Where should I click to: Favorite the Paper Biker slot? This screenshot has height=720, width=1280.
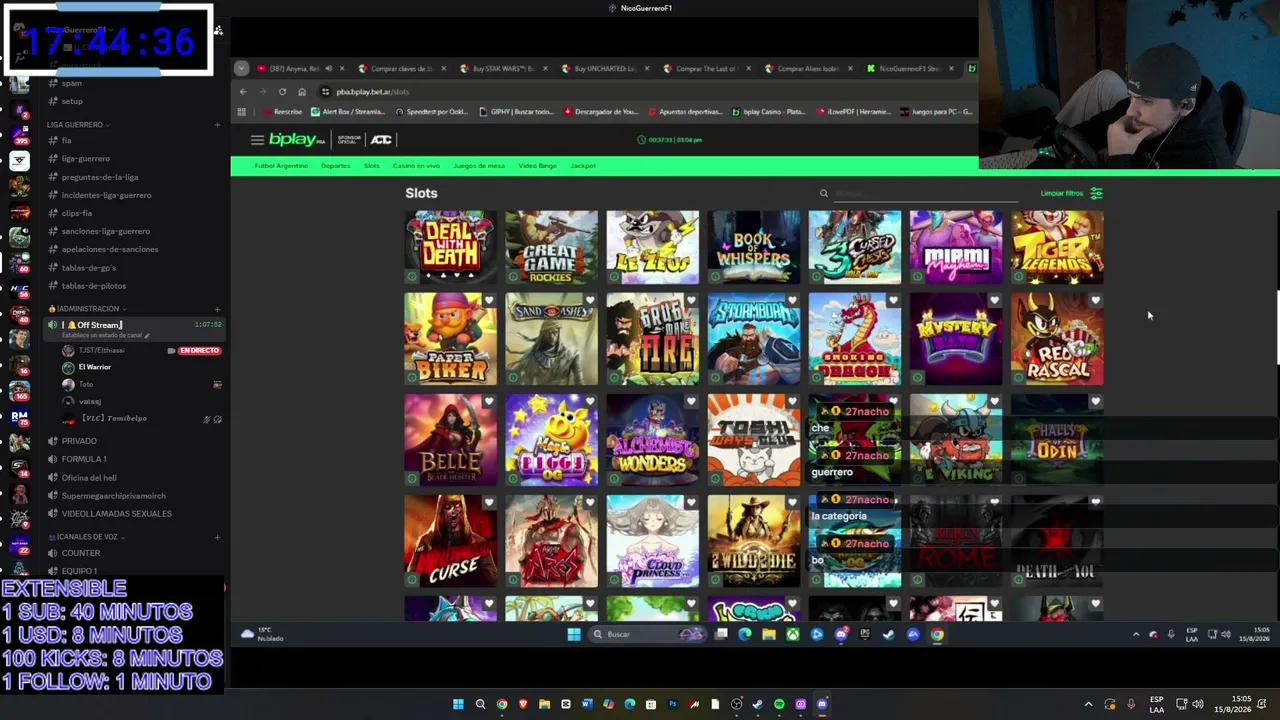489,300
